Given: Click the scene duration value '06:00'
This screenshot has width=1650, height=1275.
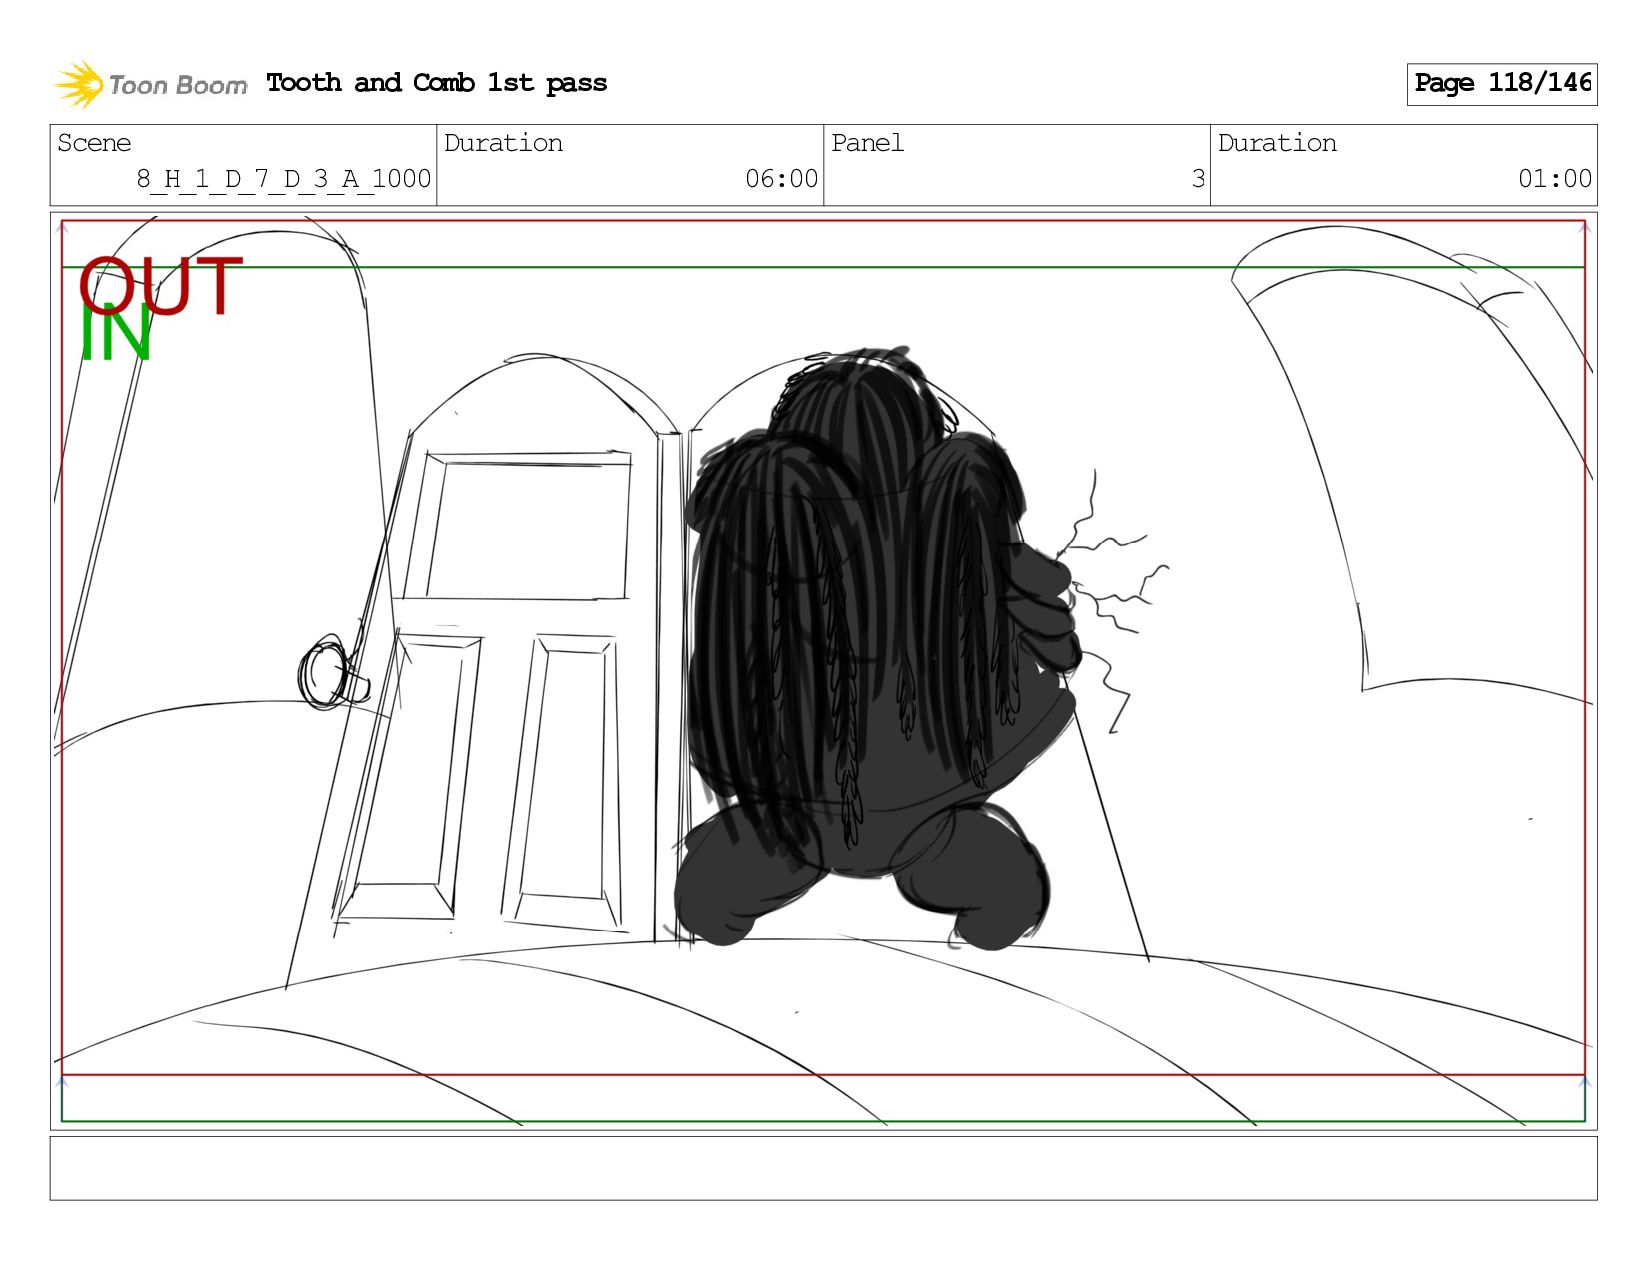Looking at the screenshot, I should click(x=781, y=179).
